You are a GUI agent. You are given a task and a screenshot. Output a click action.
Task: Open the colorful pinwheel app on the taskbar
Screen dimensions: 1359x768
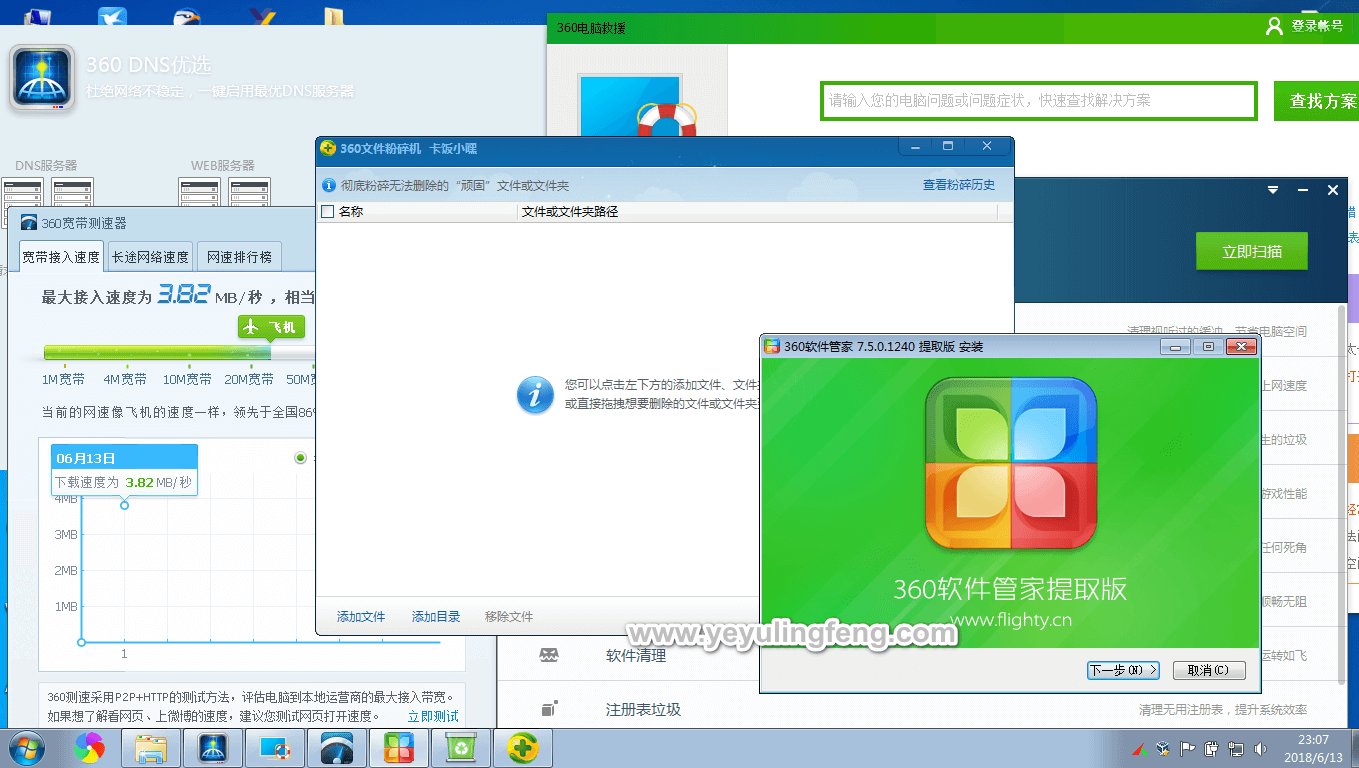coord(89,748)
